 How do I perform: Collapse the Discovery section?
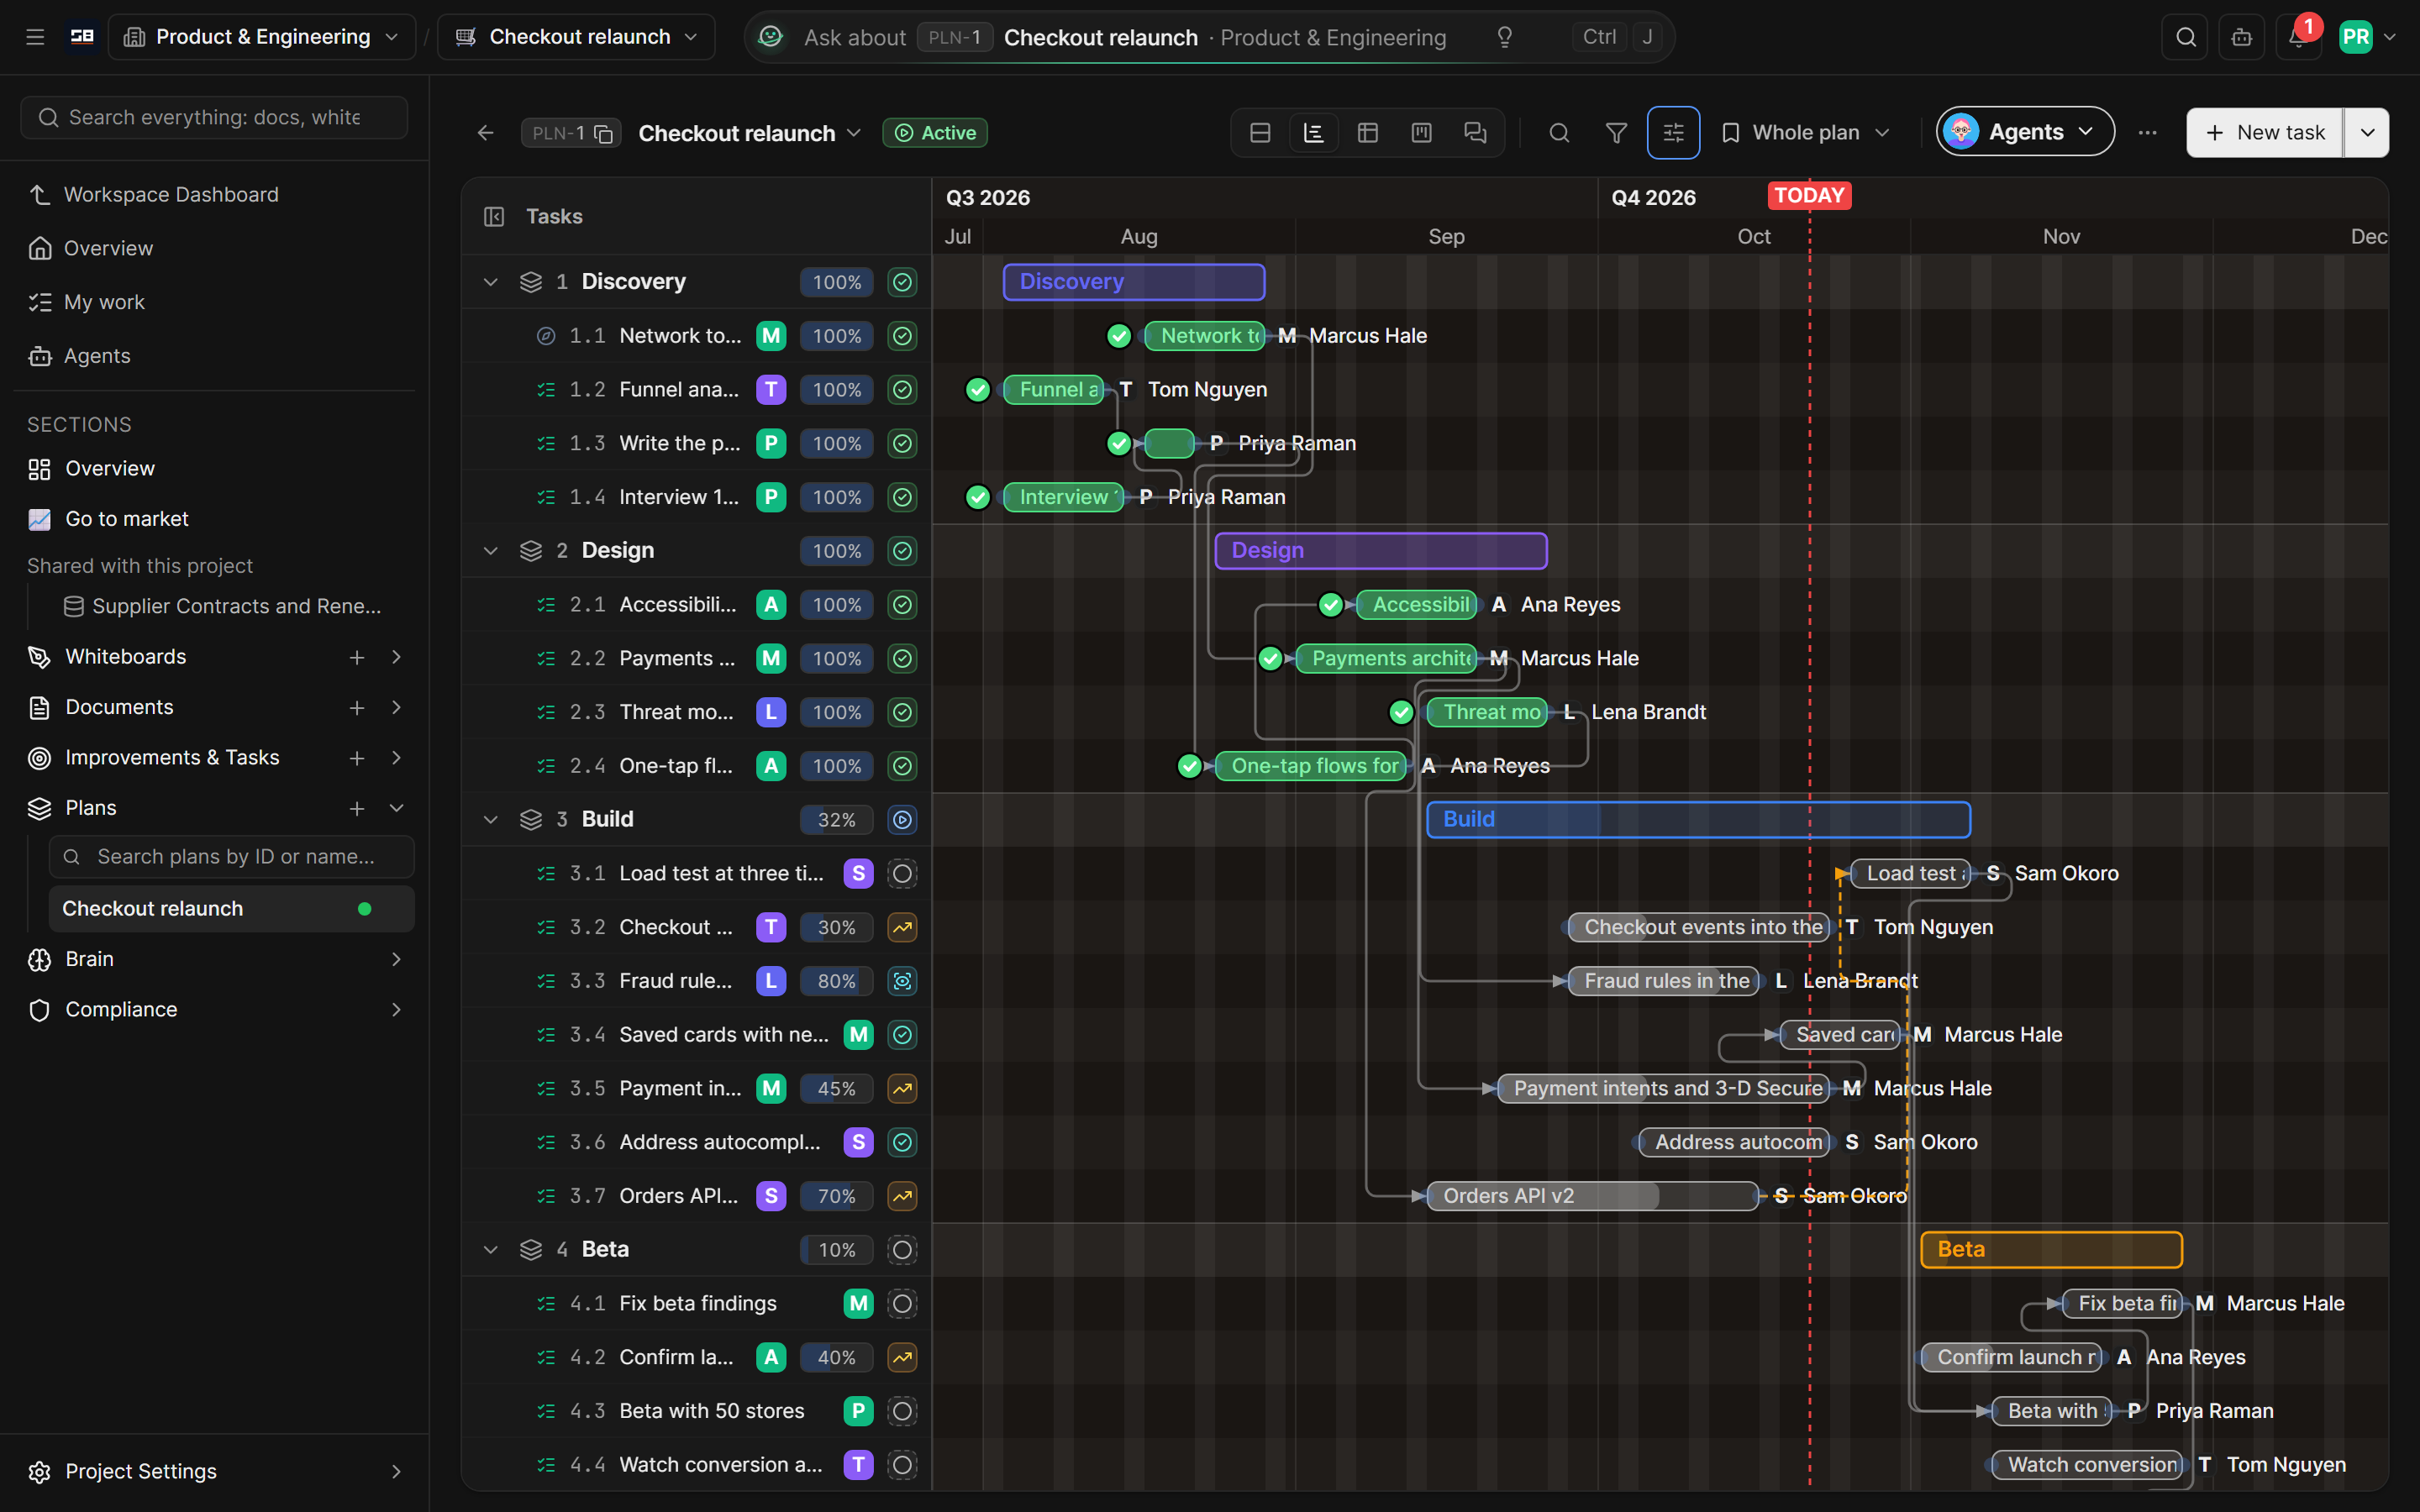pyautogui.click(x=490, y=282)
